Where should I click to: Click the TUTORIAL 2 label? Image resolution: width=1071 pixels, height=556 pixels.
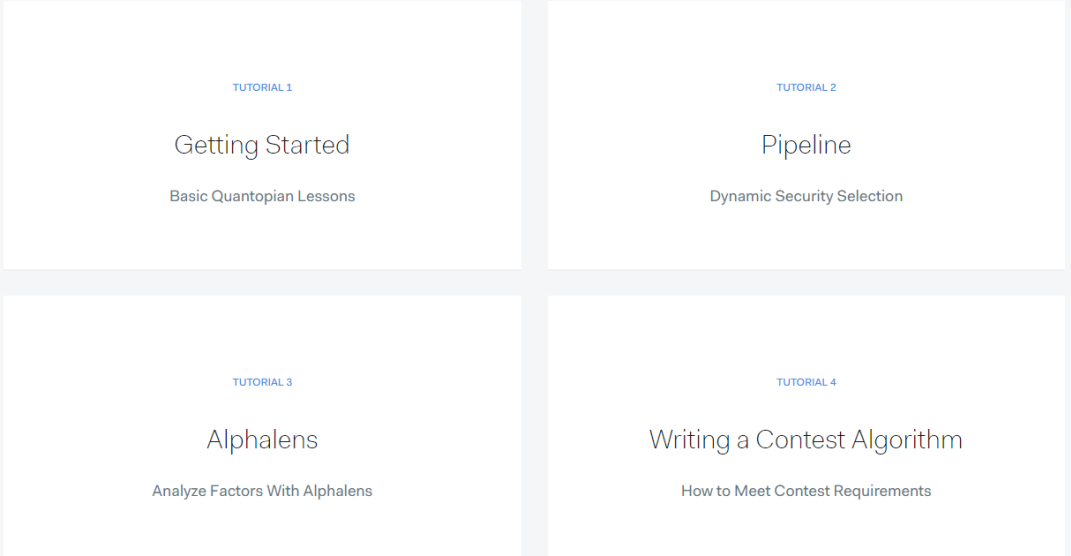click(x=806, y=88)
